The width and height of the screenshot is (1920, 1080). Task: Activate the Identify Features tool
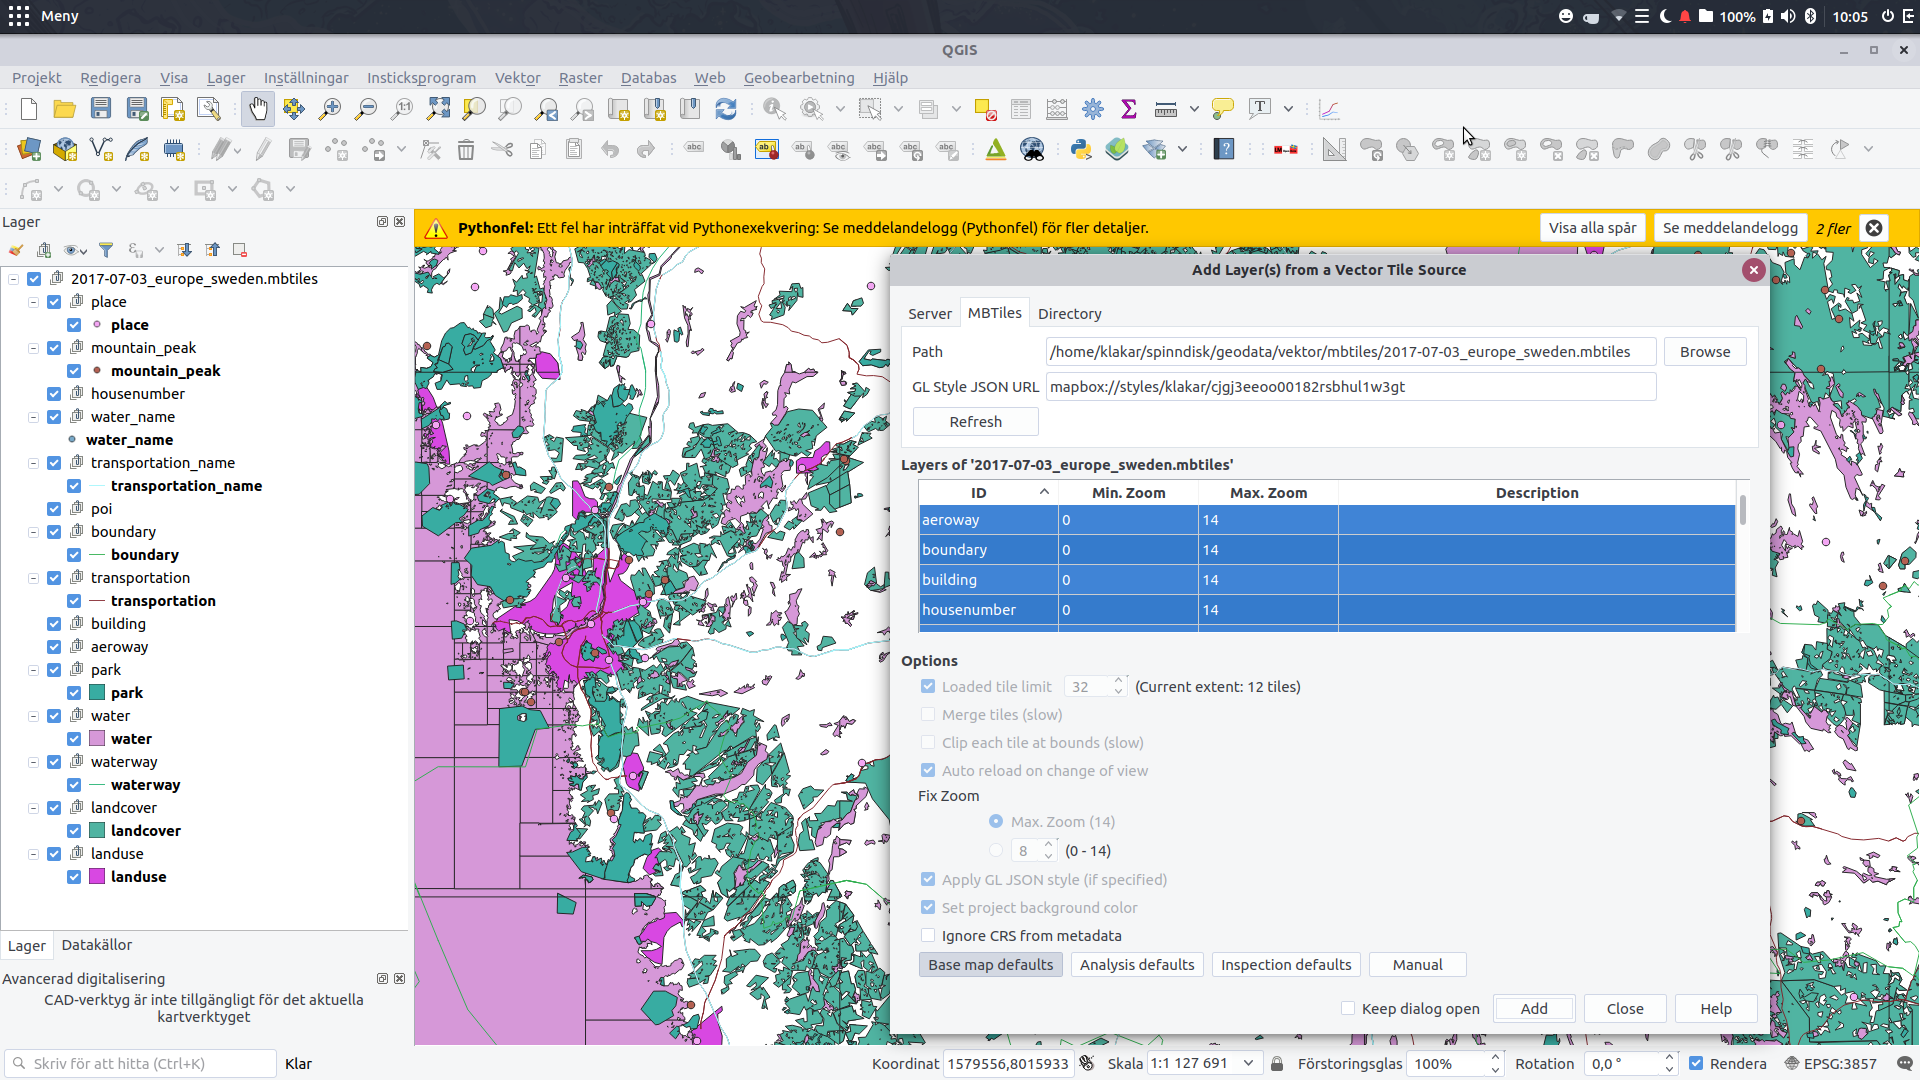point(774,108)
